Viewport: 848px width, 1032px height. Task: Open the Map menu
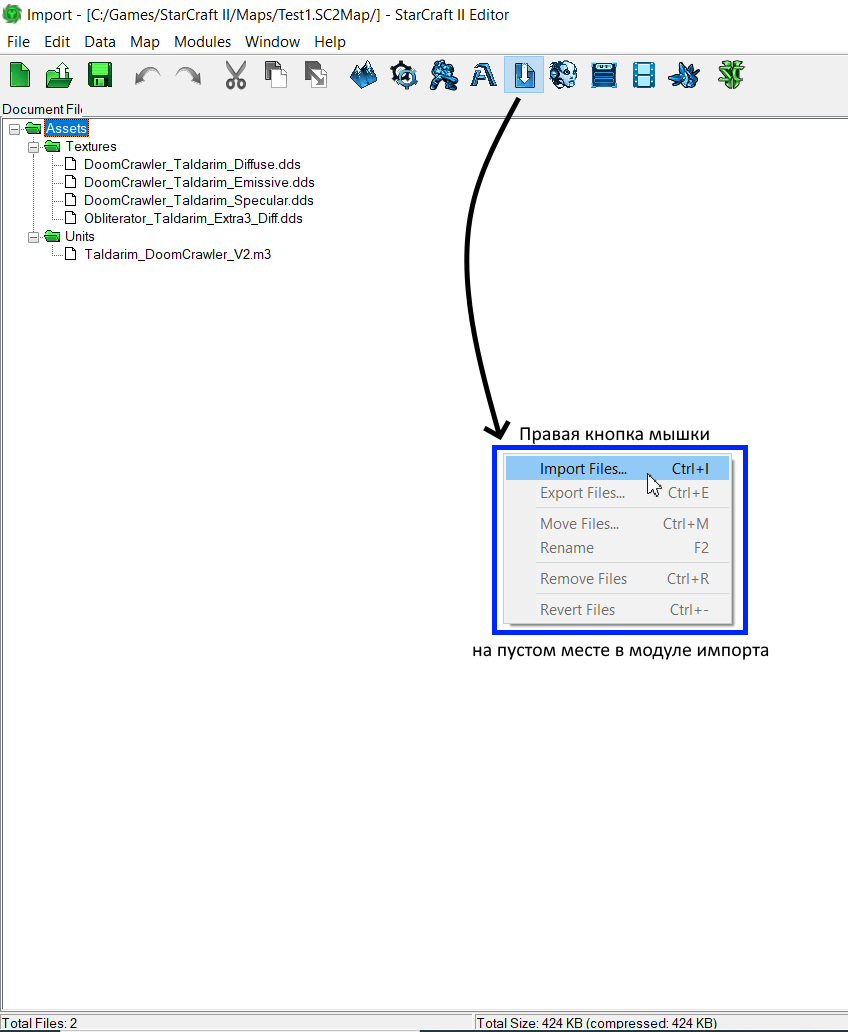[x=145, y=41]
